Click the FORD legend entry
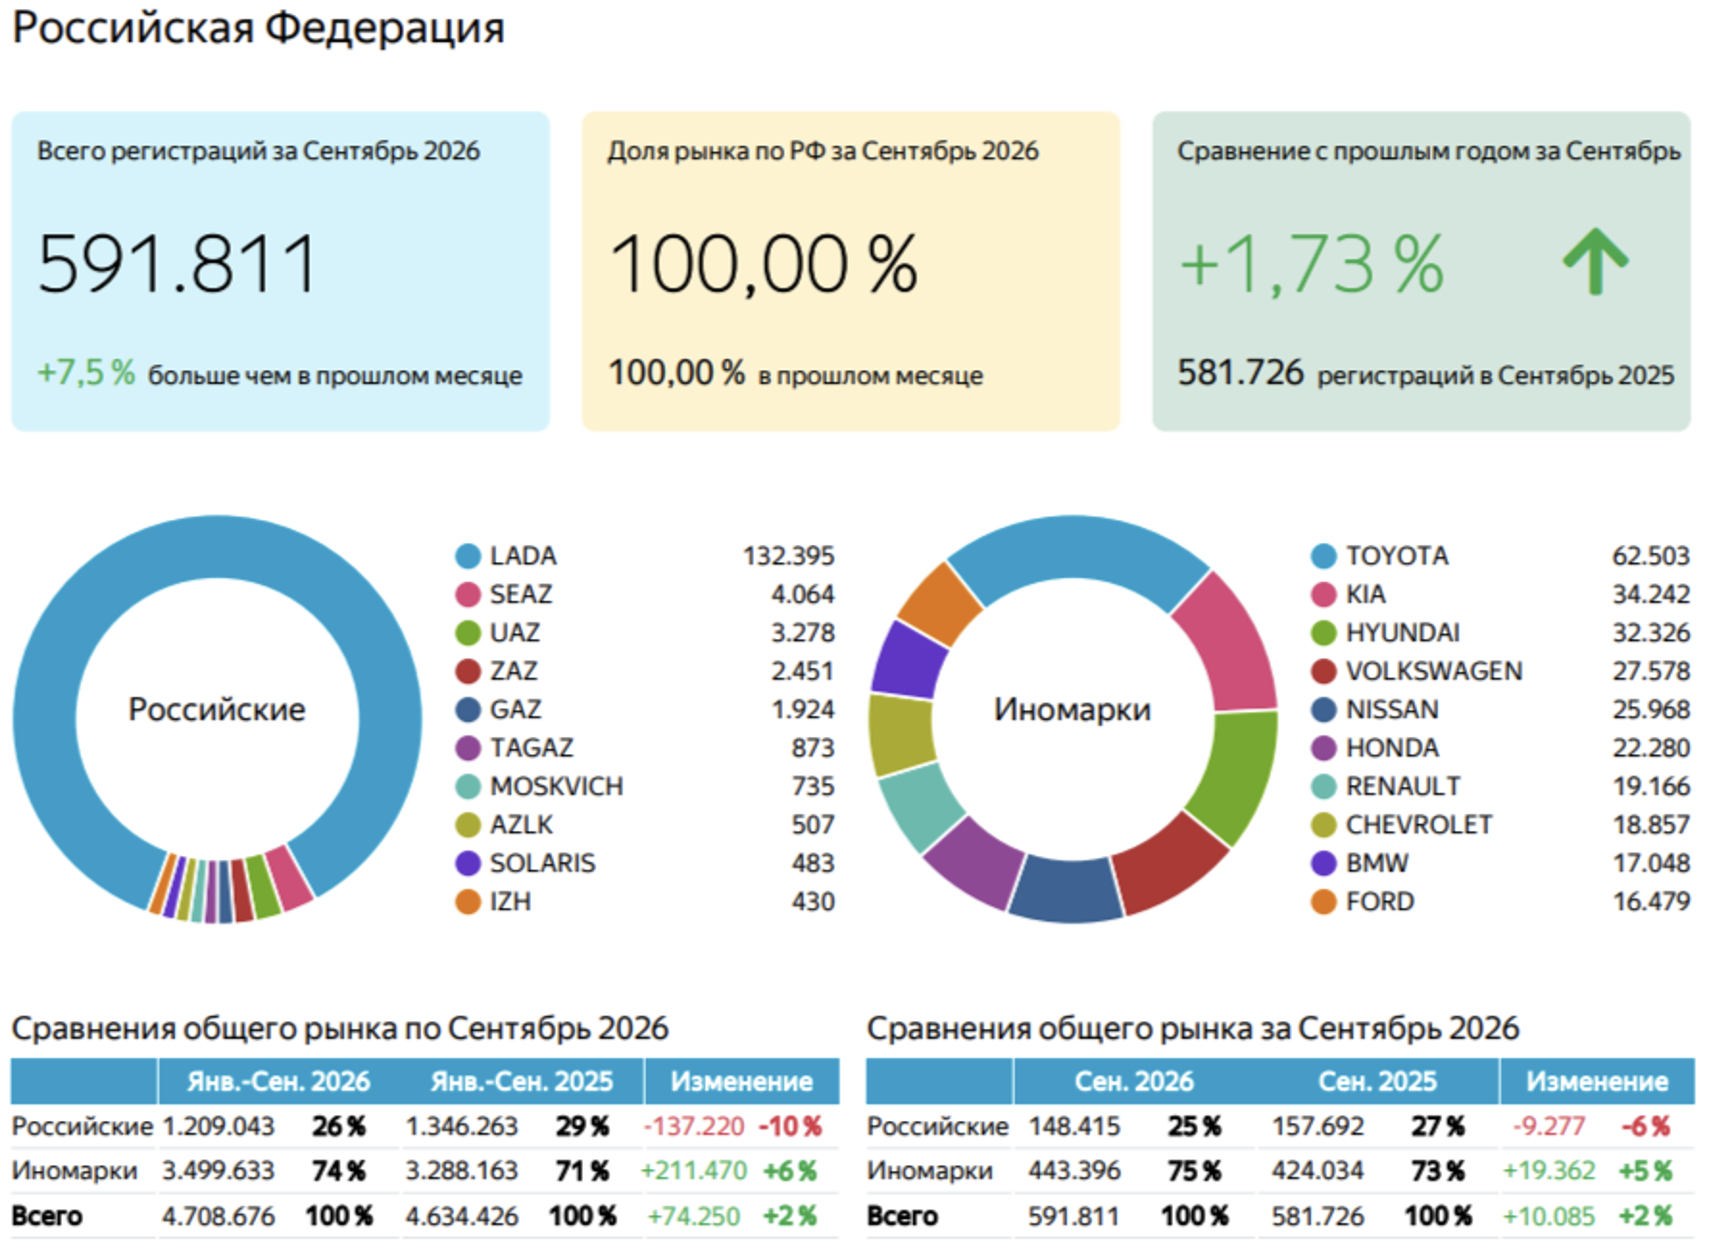1716x1248 pixels. click(x=1501, y=902)
